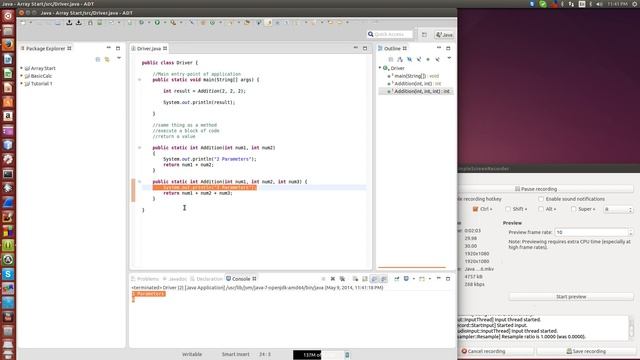Screen dimensions: 640x360
Task: Click the recorder log scrollbar
Action: [x=631, y=328]
